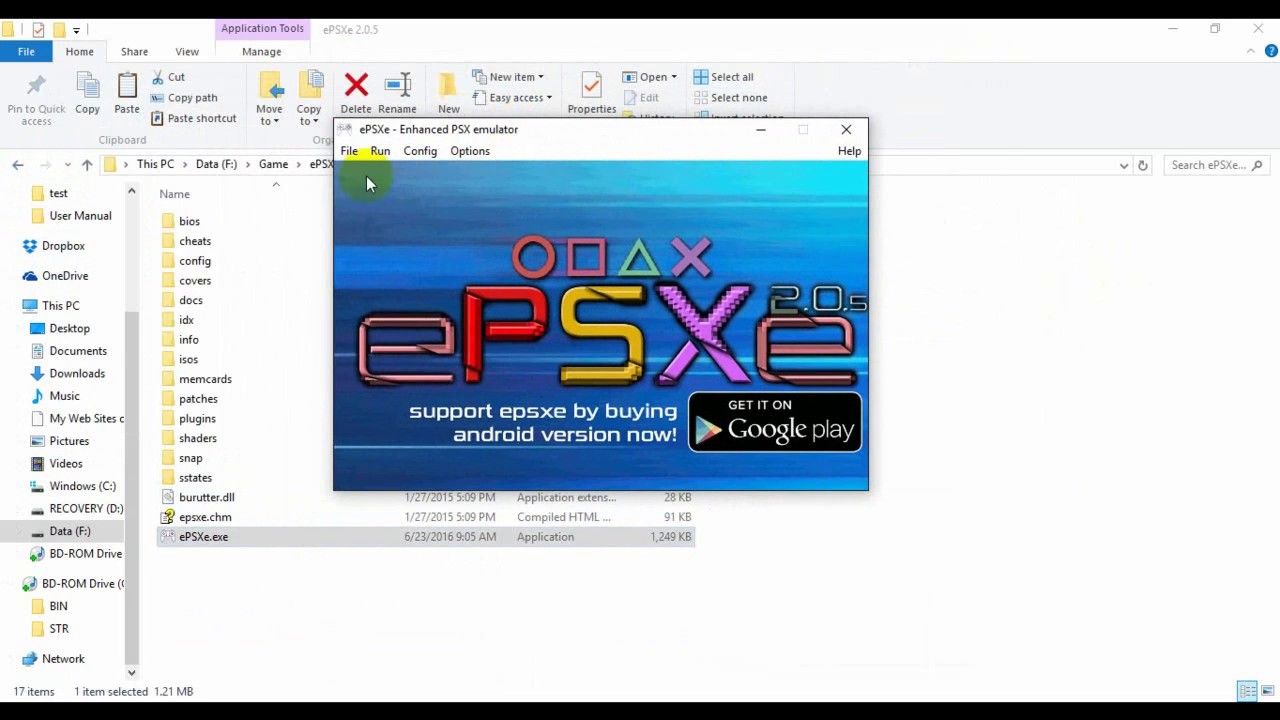Select the isos folder

pyautogui.click(x=188, y=360)
